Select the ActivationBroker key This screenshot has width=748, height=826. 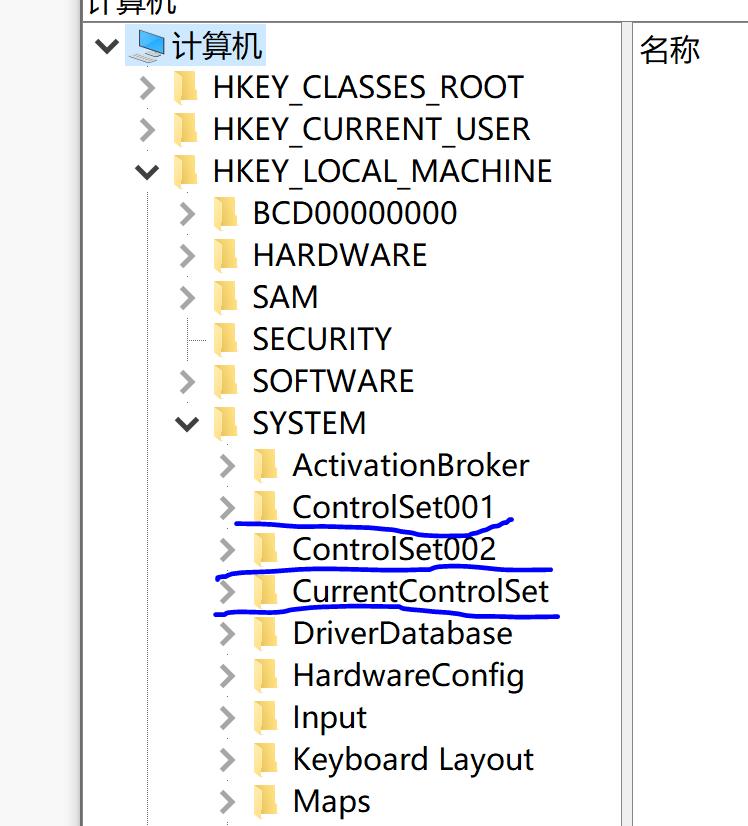[410, 465]
